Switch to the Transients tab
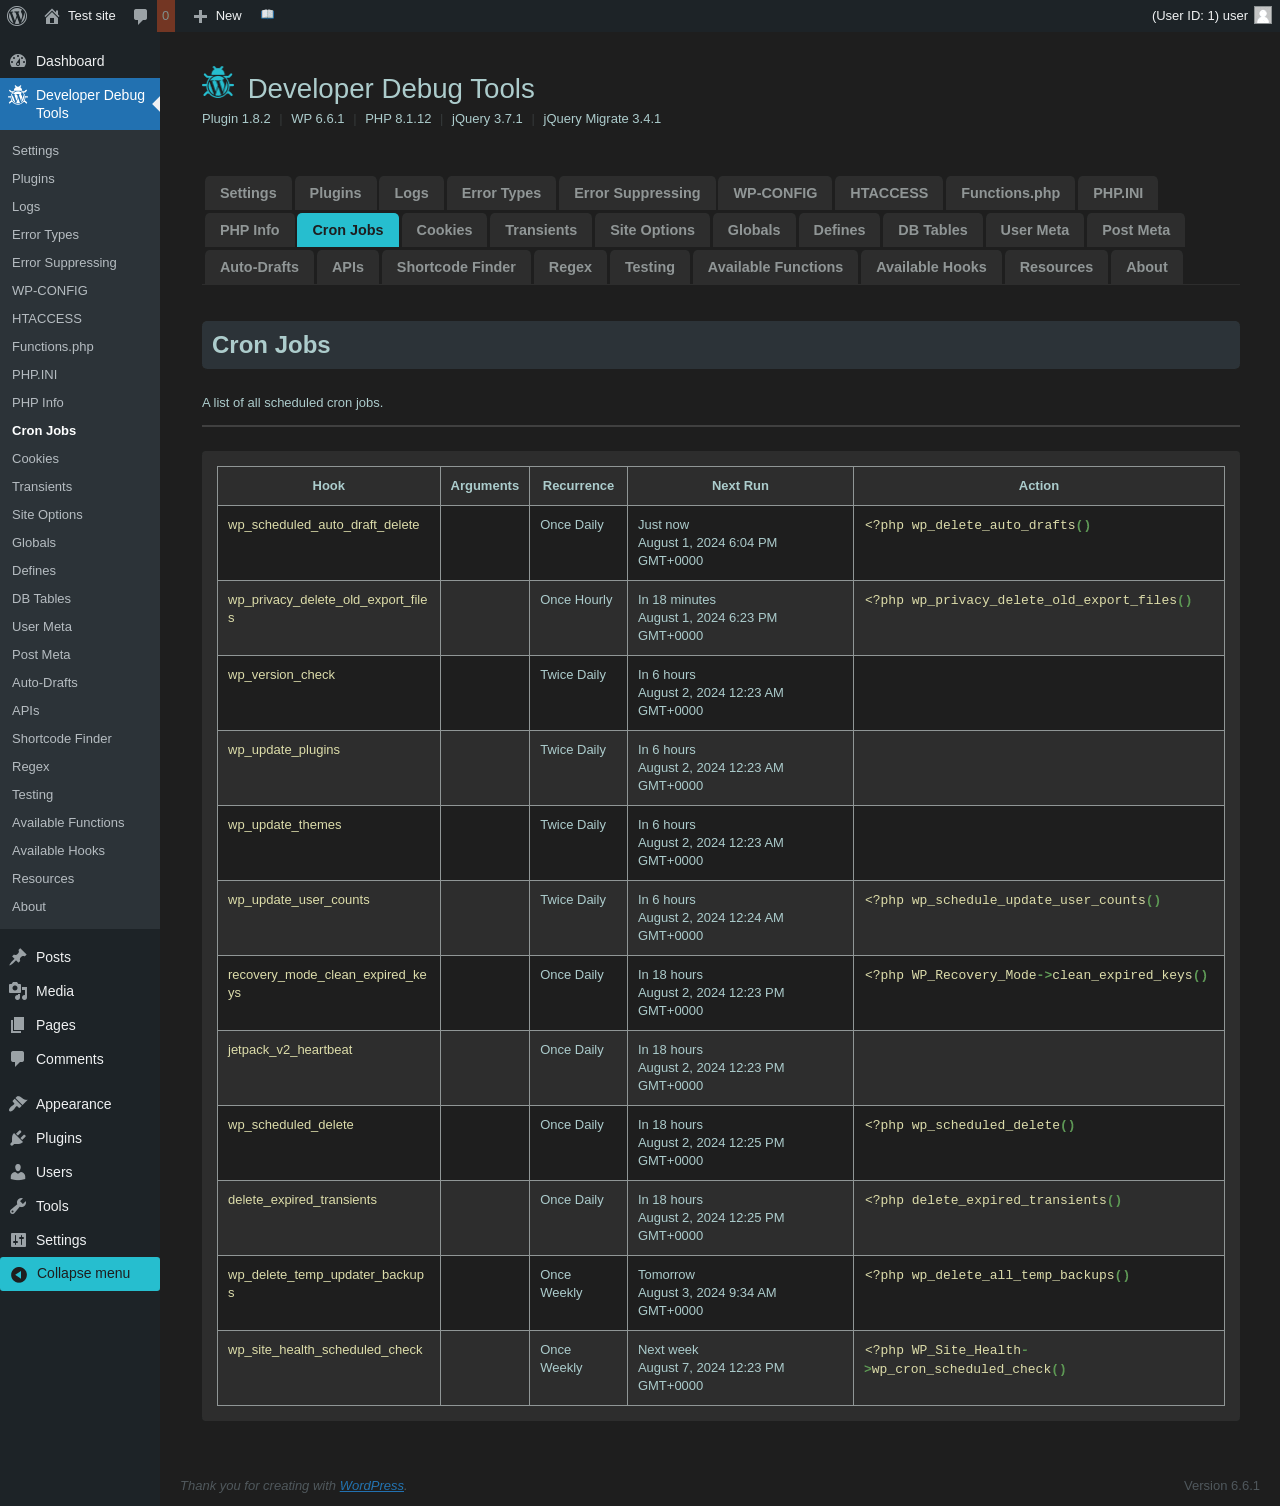Image resolution: width=1280 pixels, height=1506 pixels. (x=540, y=230)
